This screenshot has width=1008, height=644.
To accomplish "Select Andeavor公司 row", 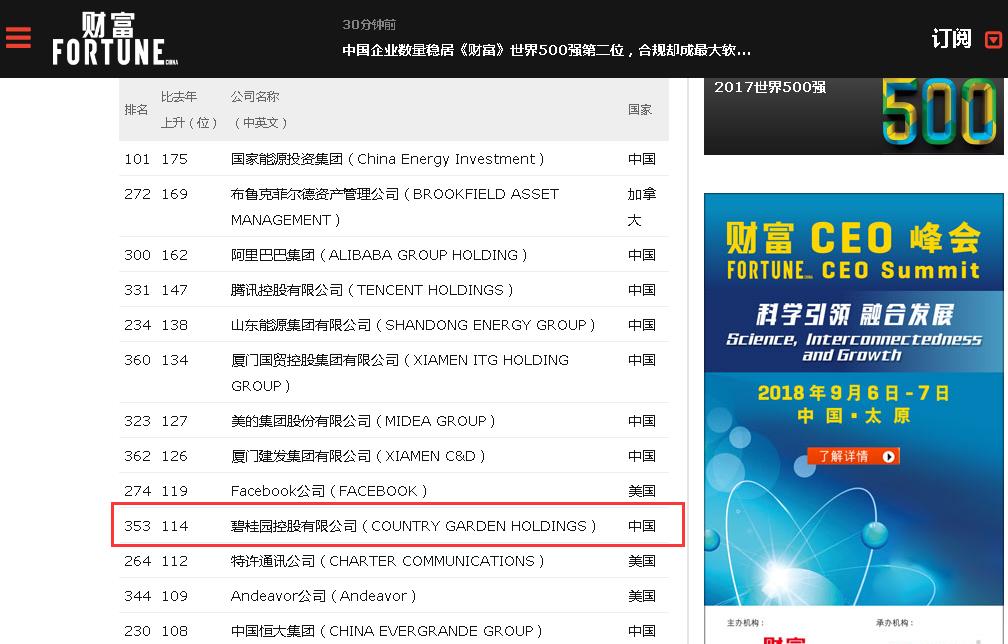I will [394, 596].
